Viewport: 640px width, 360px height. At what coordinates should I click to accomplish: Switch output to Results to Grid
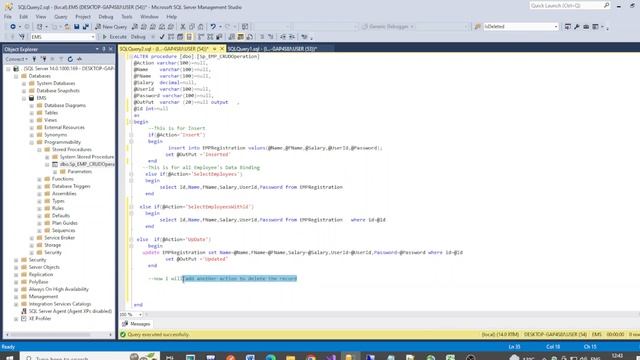click(x=240, y=37)
